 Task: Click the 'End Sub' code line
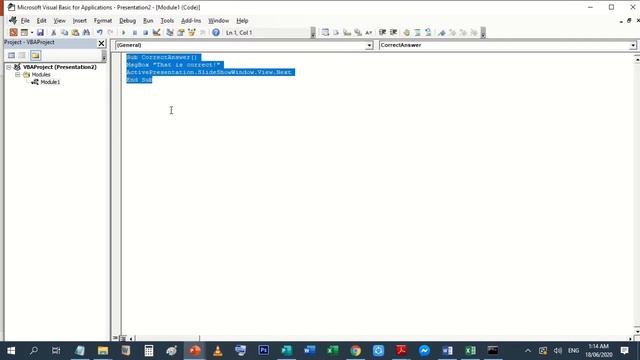pos(139,80)
